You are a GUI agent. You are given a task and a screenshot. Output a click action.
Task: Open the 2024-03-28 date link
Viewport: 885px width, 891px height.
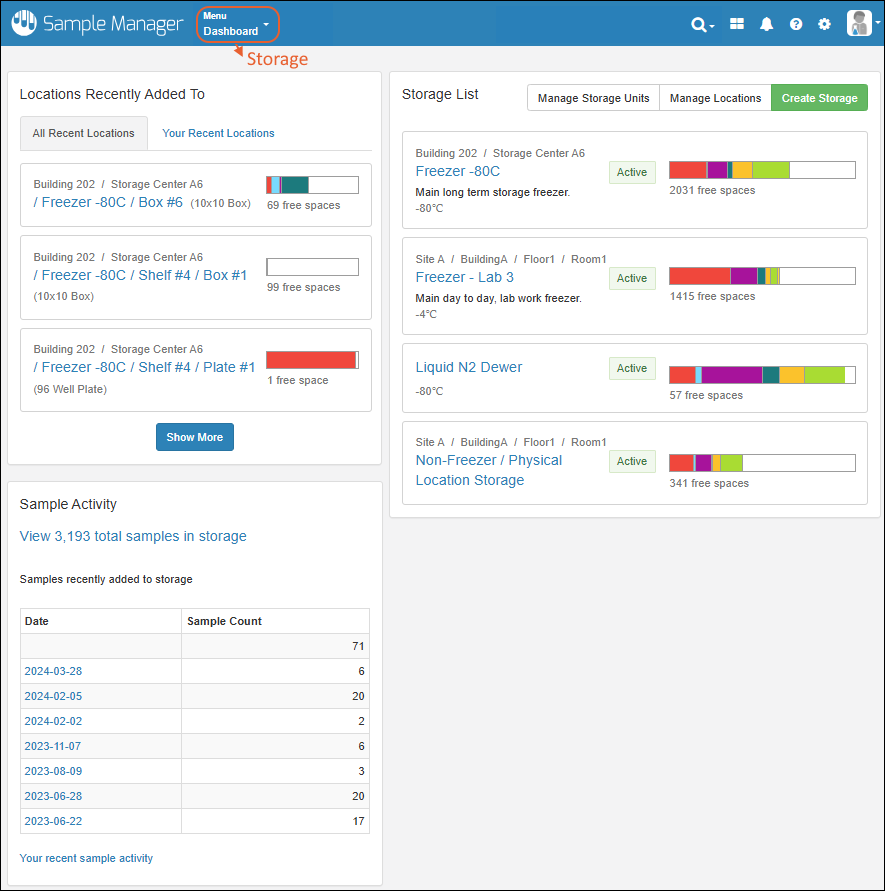tap(53, 671)
